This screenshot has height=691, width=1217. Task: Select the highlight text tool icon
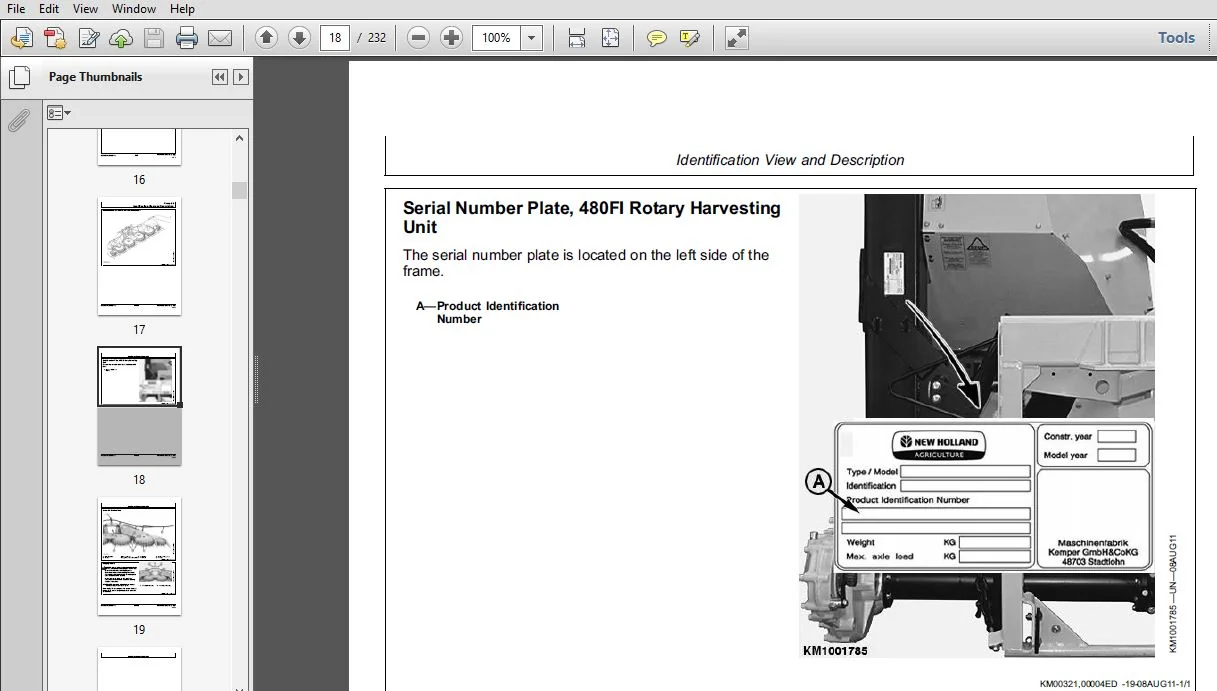690,38
